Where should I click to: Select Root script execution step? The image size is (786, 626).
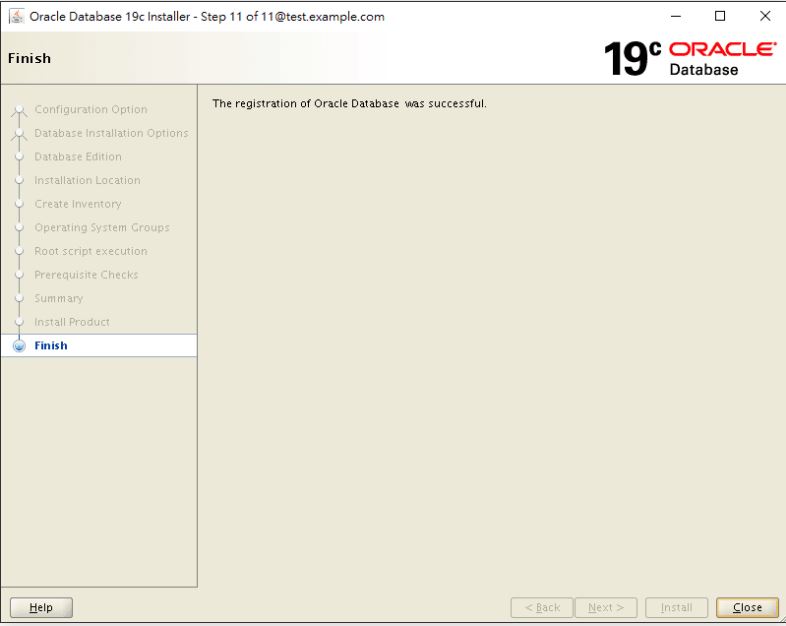[x=91, y=251]
